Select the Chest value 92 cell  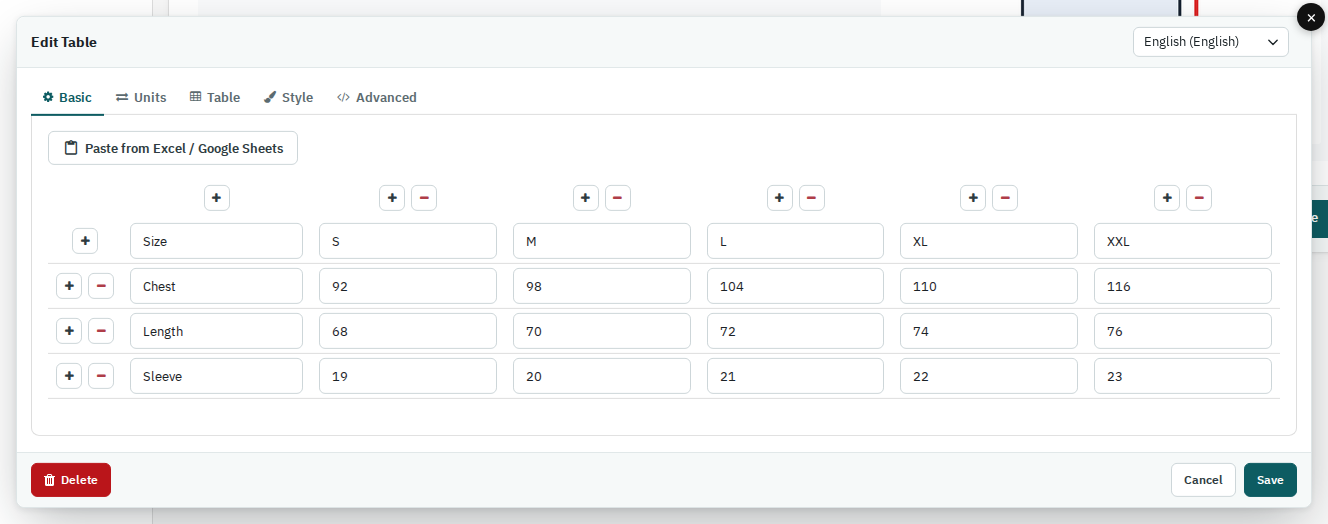(x=408, y=286)
